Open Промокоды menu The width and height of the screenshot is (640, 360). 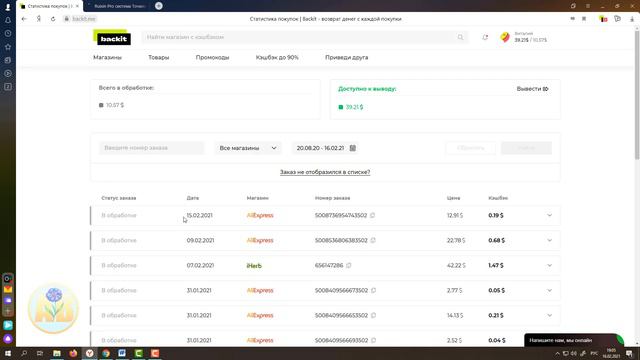(212, 58)
